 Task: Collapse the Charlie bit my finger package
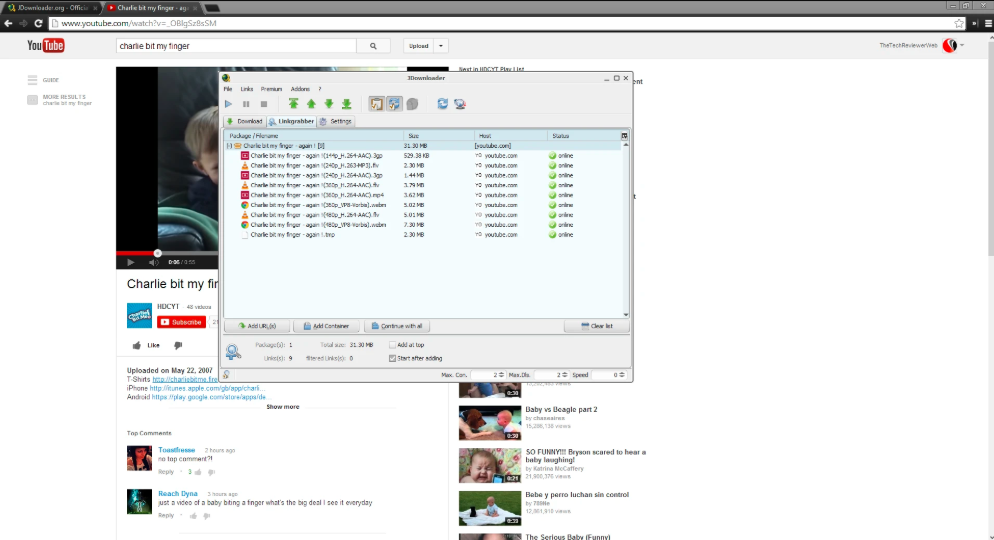pos(229,146)
